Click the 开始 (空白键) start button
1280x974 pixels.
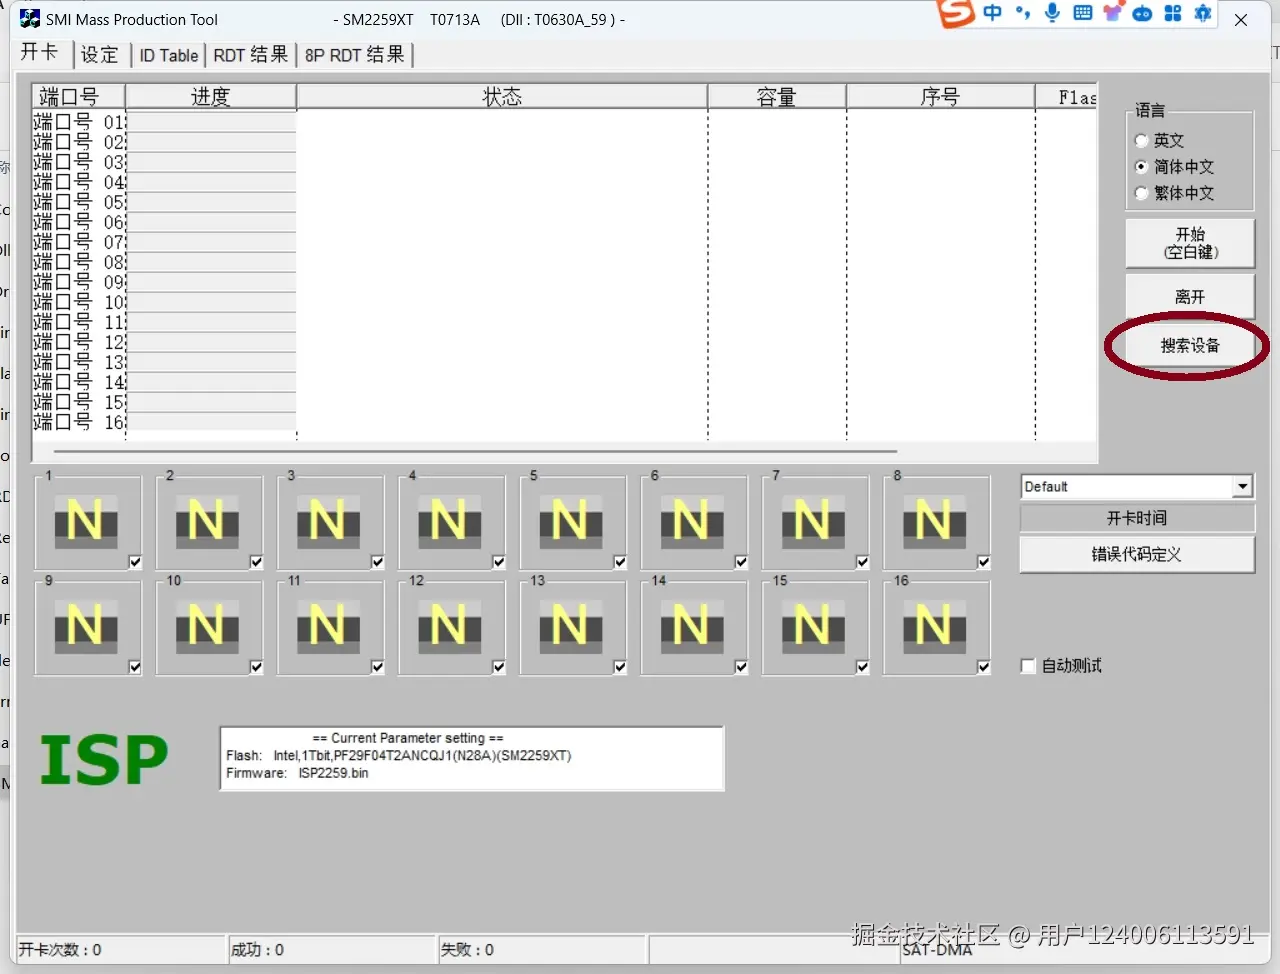(1190, 243)
